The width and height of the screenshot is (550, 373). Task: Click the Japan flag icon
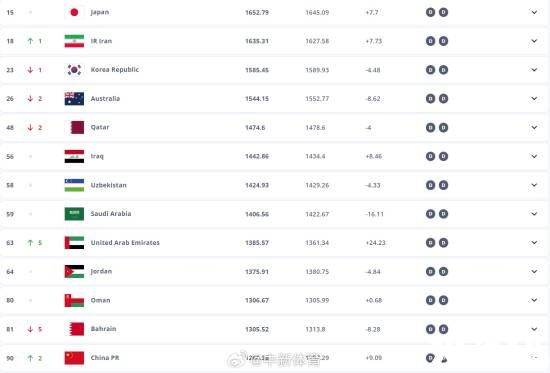click(x=74, y=12)
